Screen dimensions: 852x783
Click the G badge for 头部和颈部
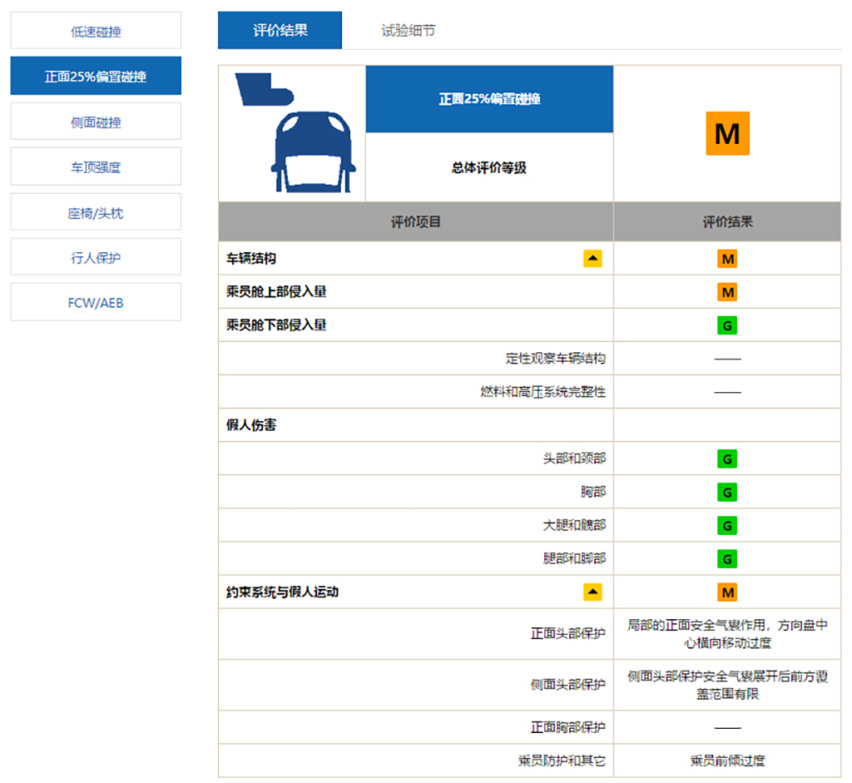pos(728,459)
